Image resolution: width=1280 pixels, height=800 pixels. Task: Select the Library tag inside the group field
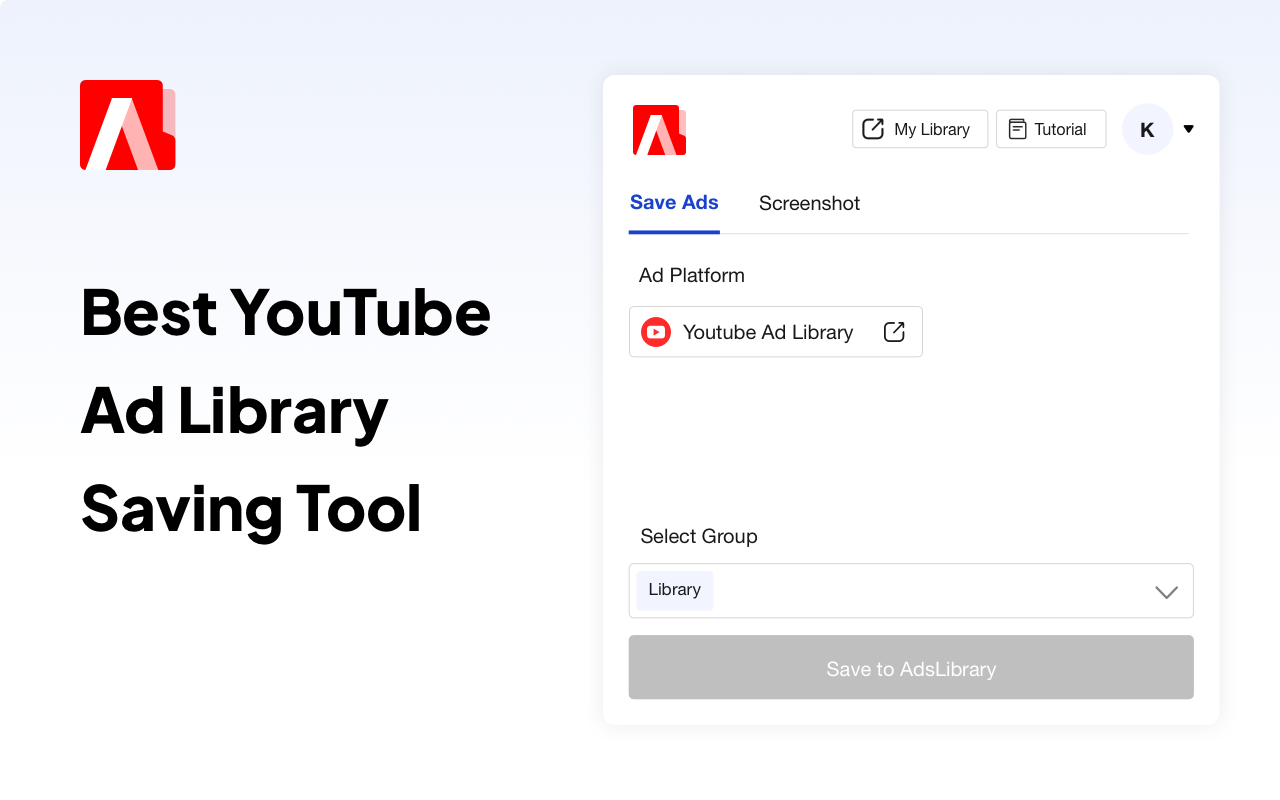click(674, 590)
